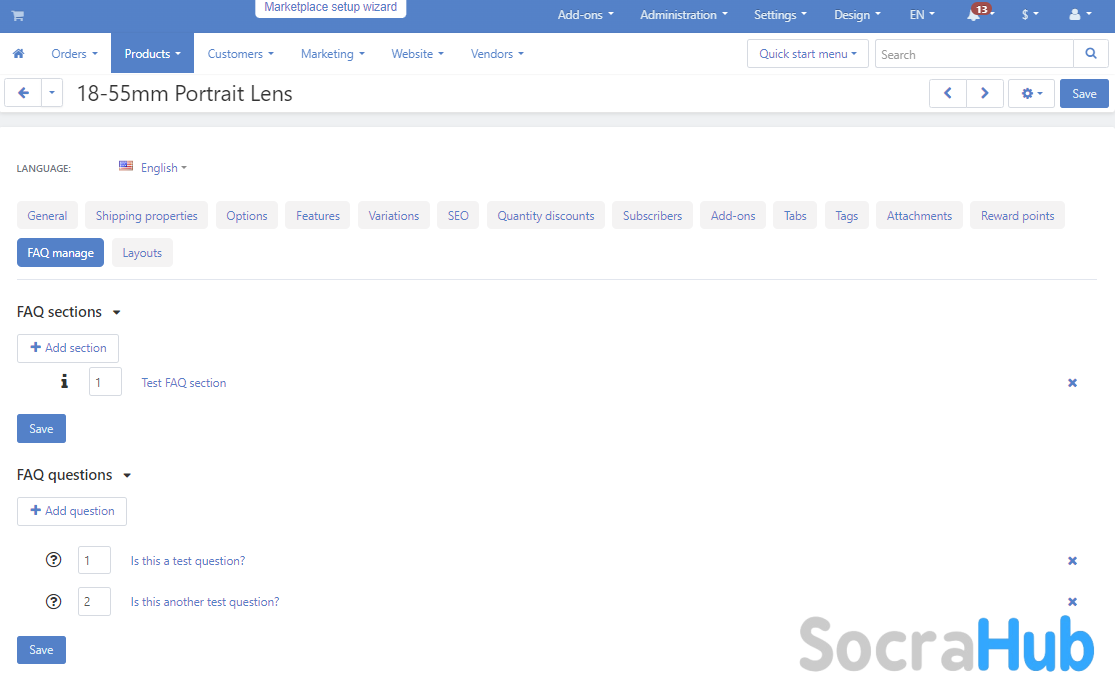Expand the Quick start menu
Image resolution: width=1115 pixels, height=676 pixels.
click(x=808, y=54)
